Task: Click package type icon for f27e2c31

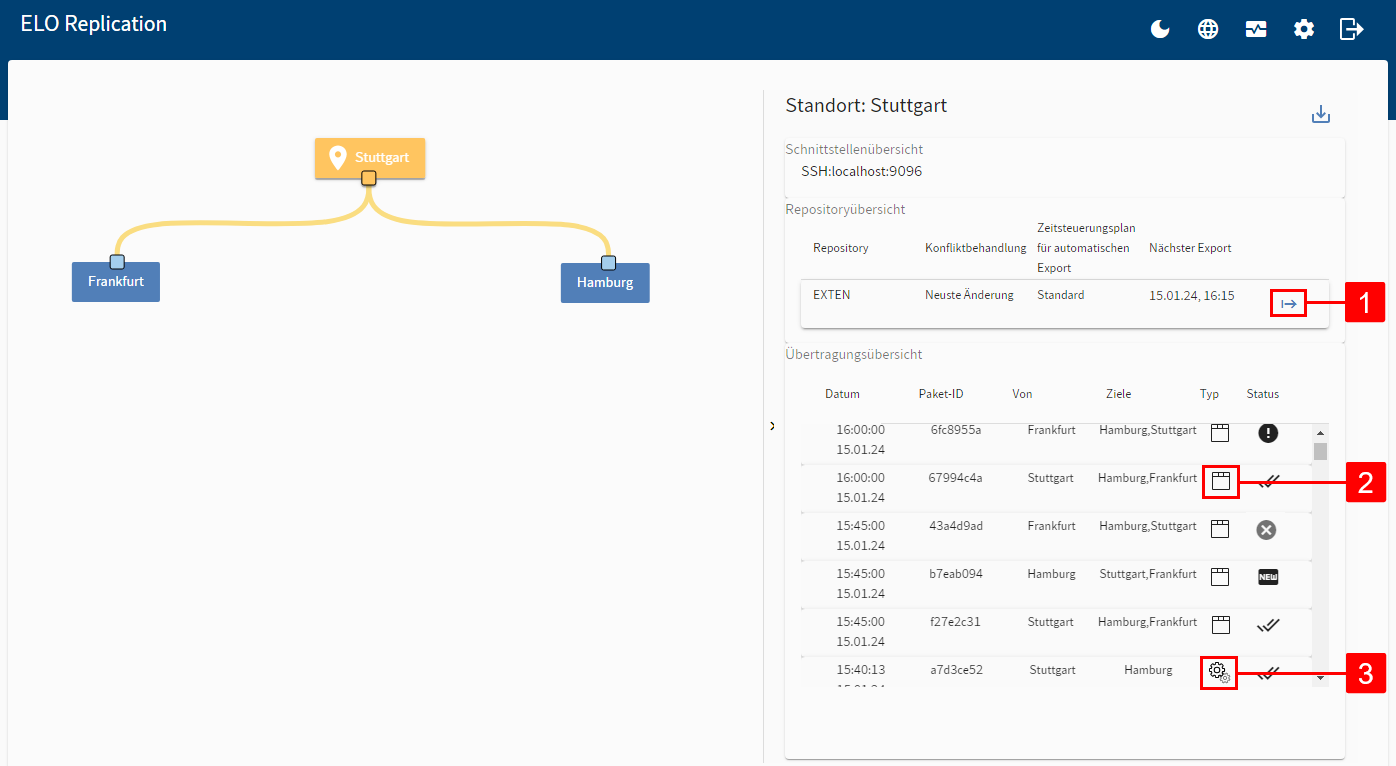Action: click(1219, 625)
